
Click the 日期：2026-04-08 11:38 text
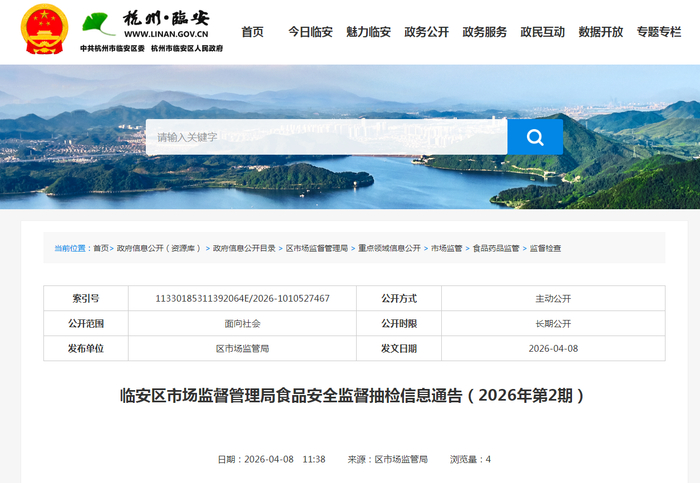271,459
